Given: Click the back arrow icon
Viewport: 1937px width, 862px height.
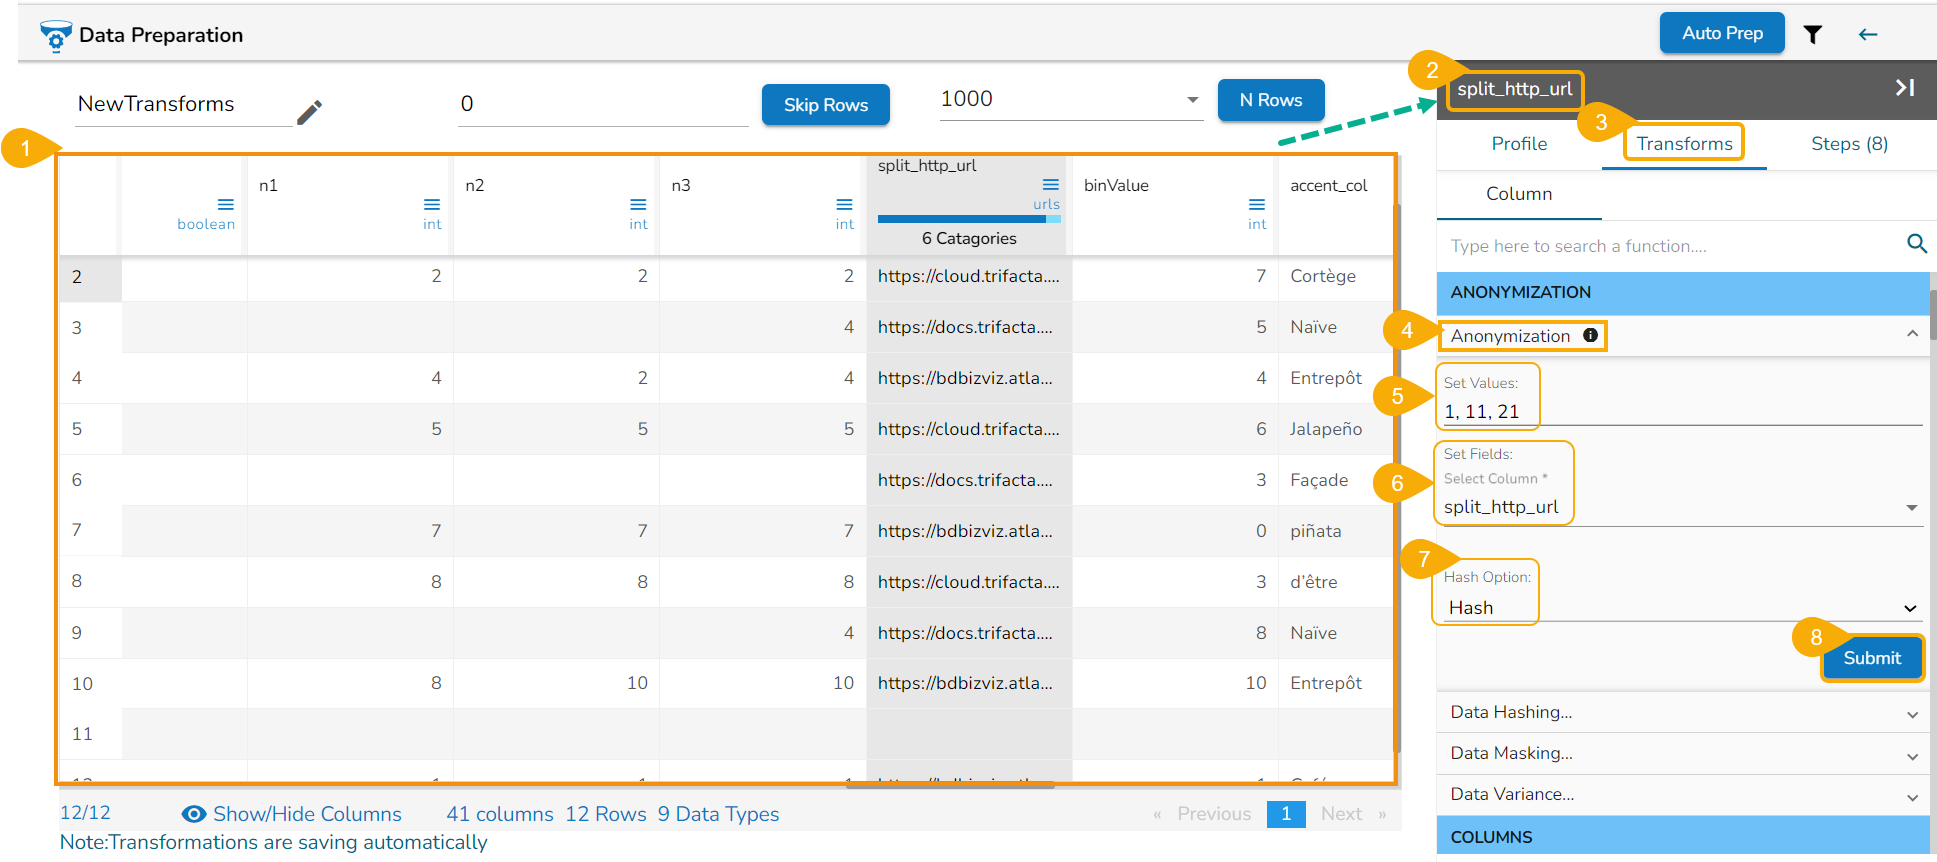Looking at the screenshot, I should tap(1867, 35).
